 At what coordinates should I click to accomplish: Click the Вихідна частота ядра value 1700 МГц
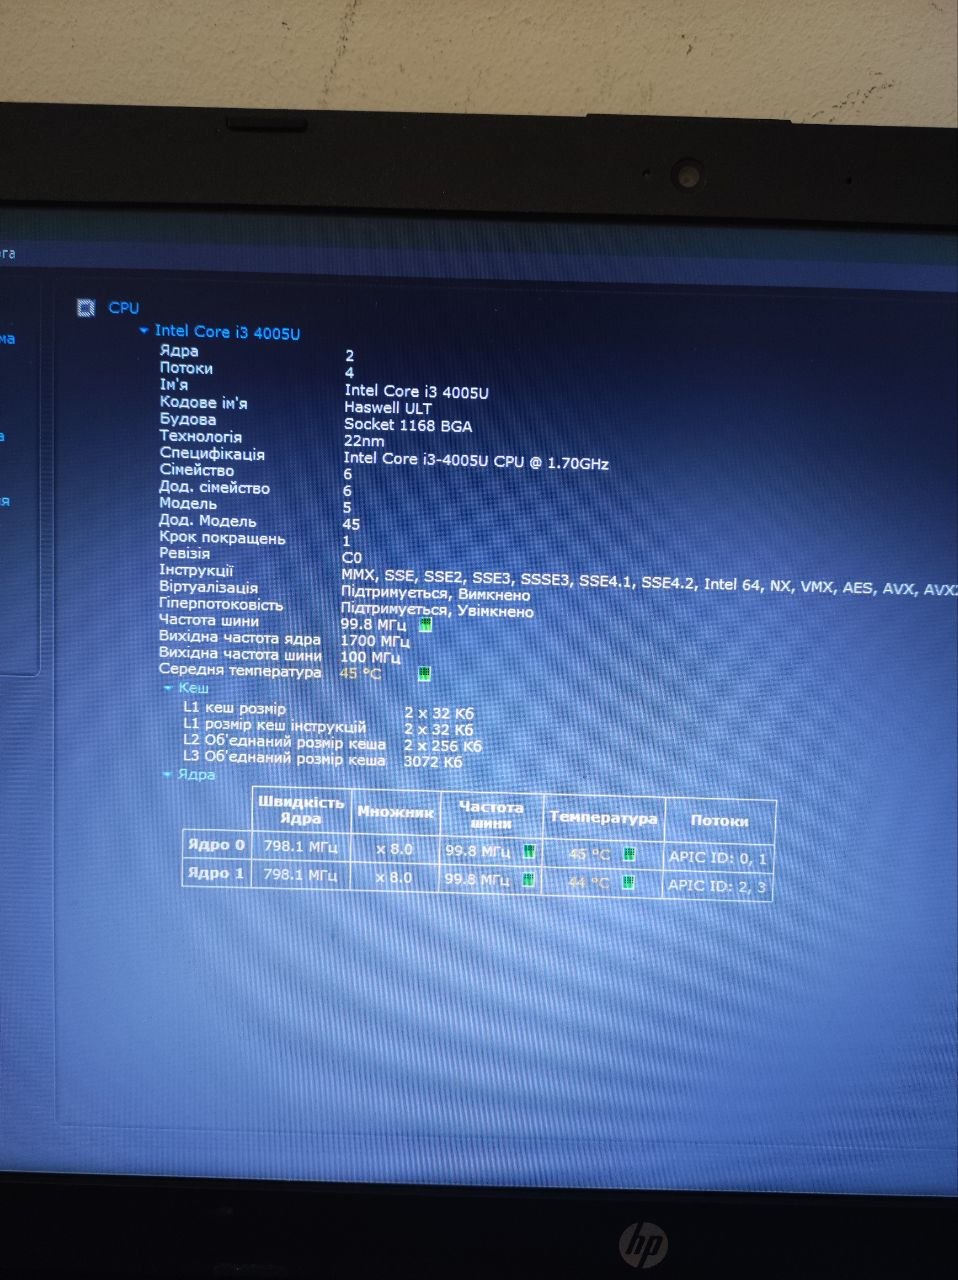pos(375,641)
